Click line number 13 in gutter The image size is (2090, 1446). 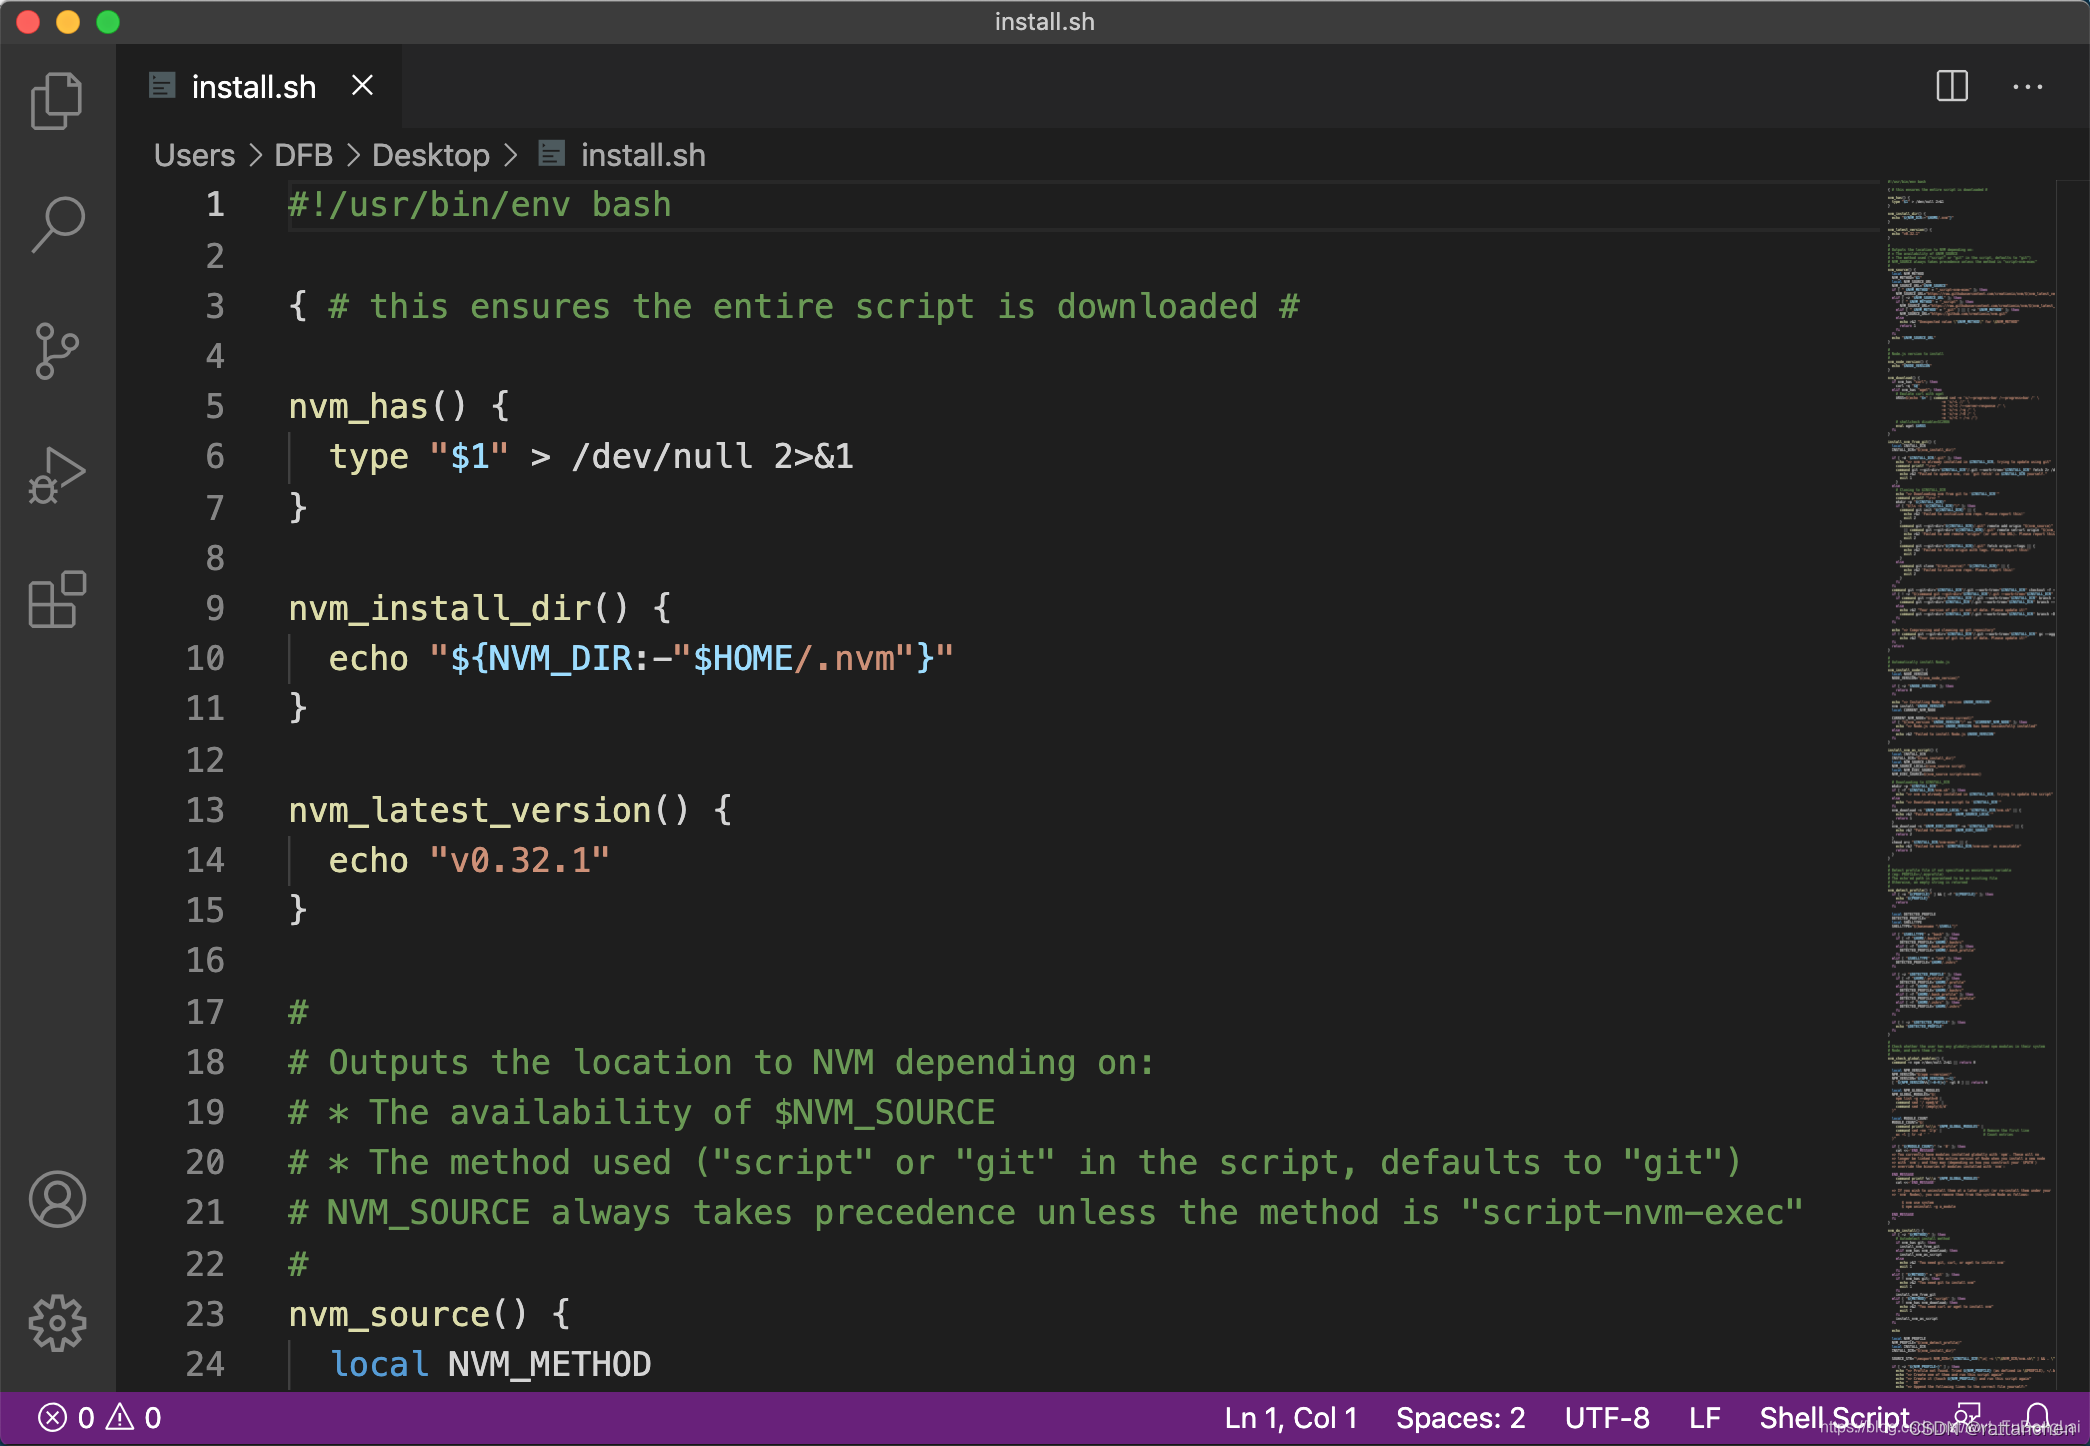(x=205, y=810)
